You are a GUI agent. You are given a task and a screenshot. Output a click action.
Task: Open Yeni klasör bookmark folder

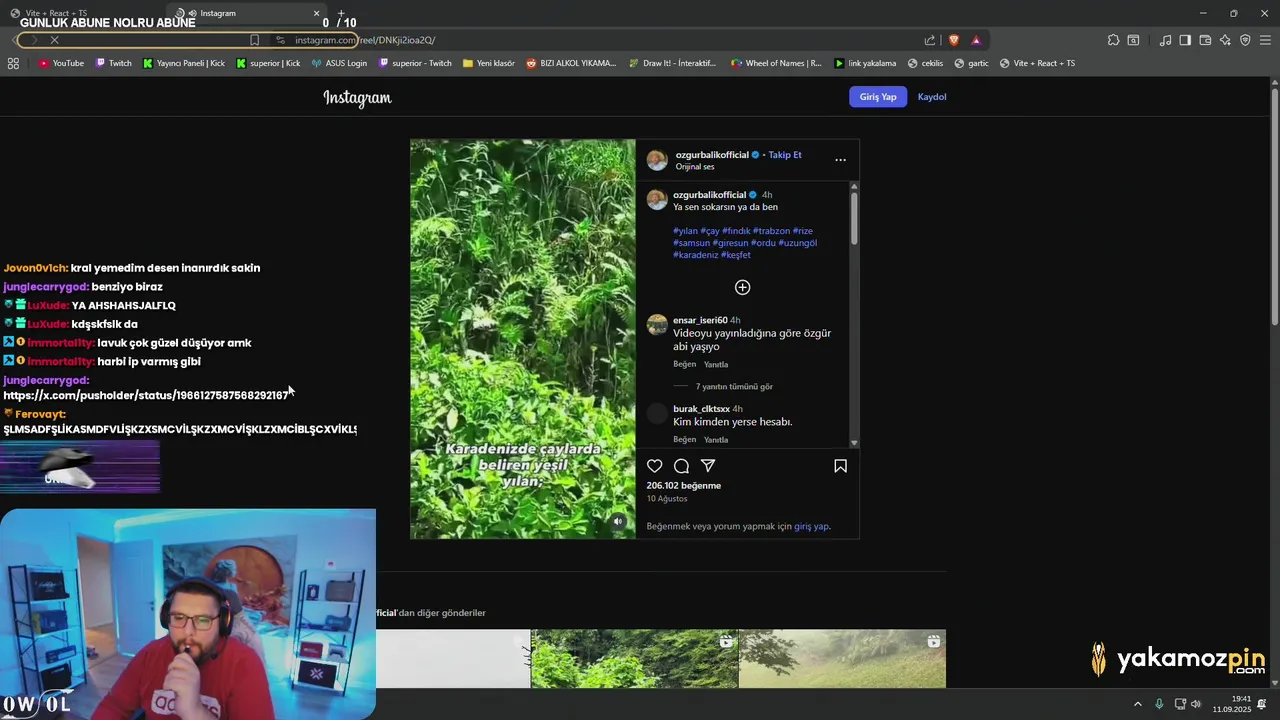coord(488,63)
